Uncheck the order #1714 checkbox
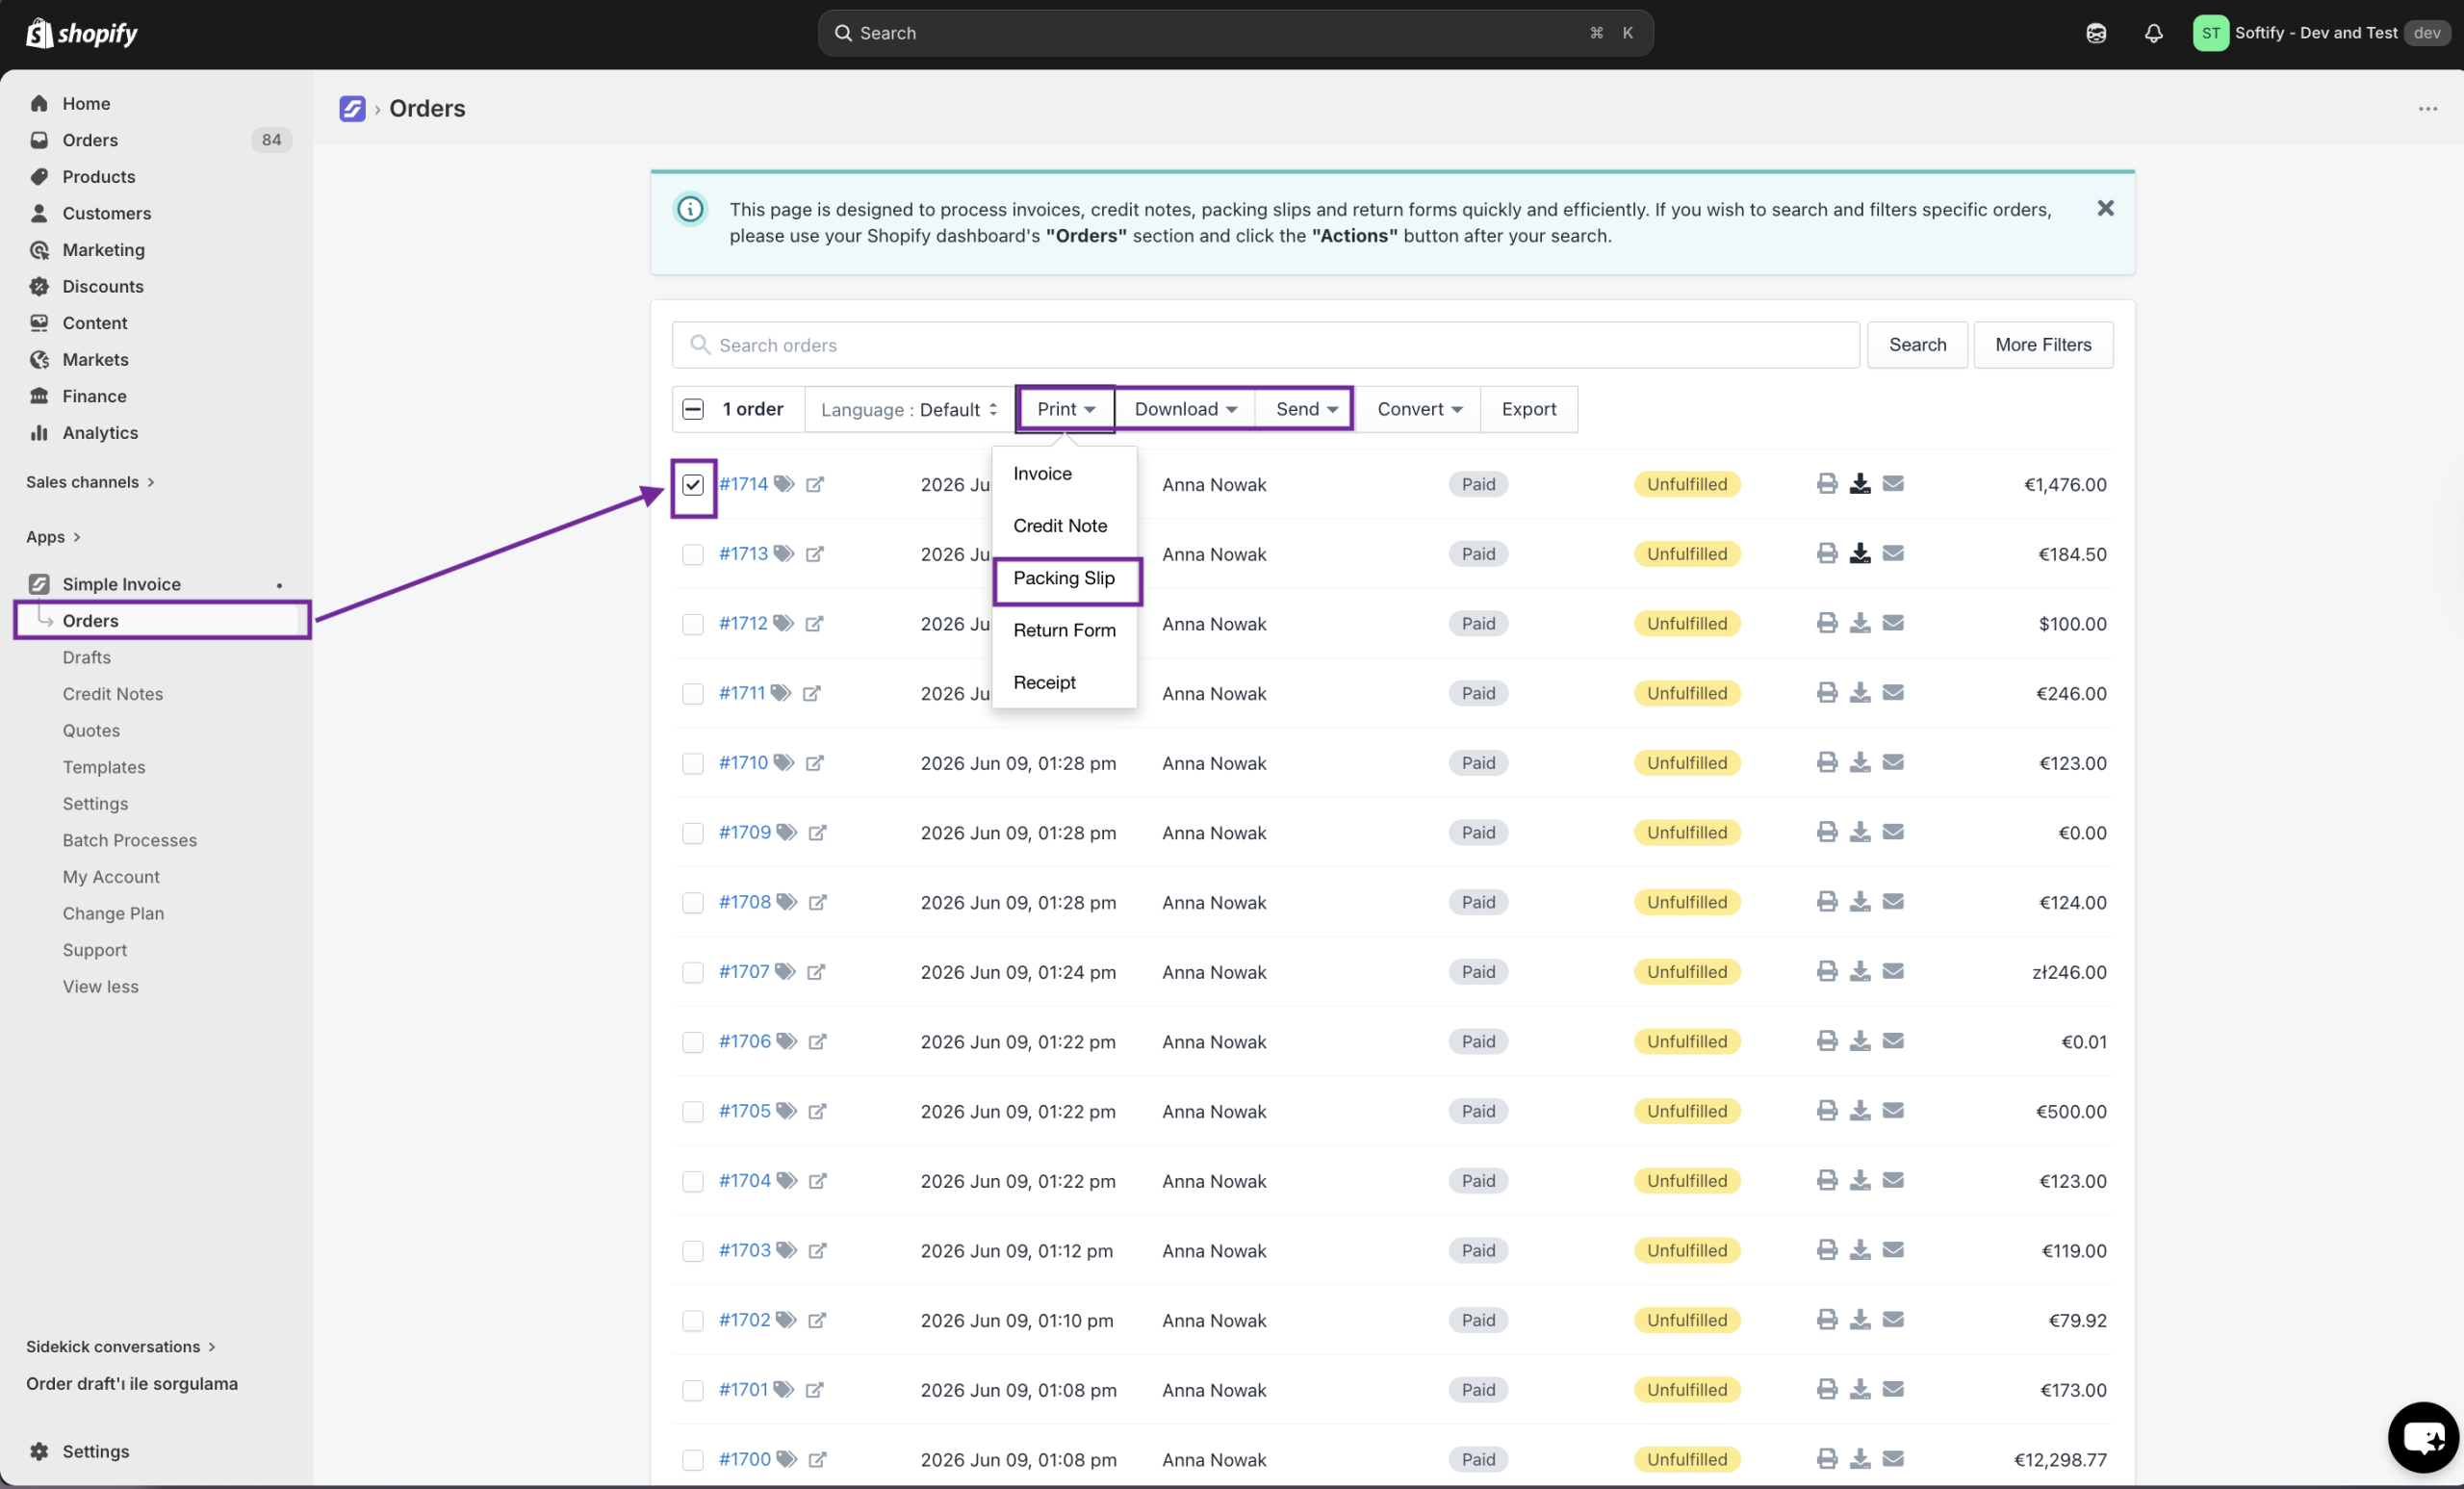The height and width of the screenshot is (1489, 2464). point(693,485)
